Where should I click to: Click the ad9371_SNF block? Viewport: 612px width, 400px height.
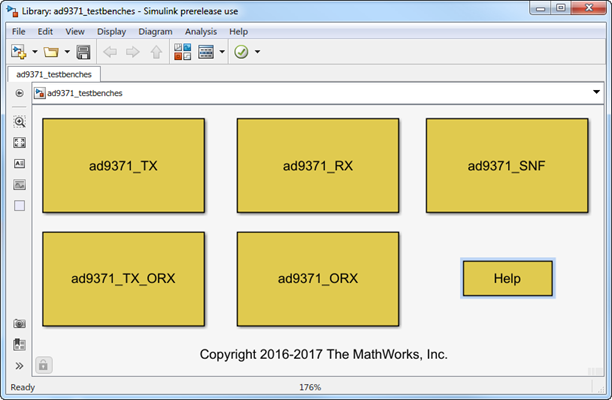click(x=506, y=166)
